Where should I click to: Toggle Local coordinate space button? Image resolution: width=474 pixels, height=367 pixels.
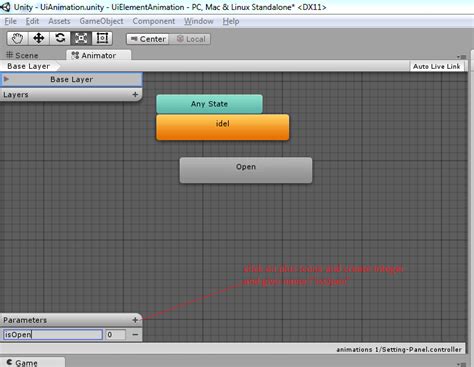(x=190, y=39)
